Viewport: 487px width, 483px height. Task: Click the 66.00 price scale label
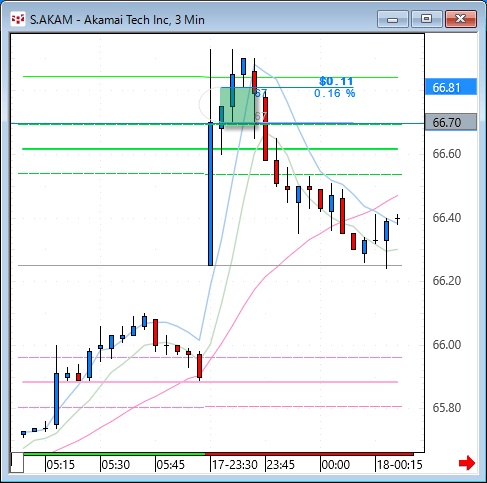pos(447,344)
